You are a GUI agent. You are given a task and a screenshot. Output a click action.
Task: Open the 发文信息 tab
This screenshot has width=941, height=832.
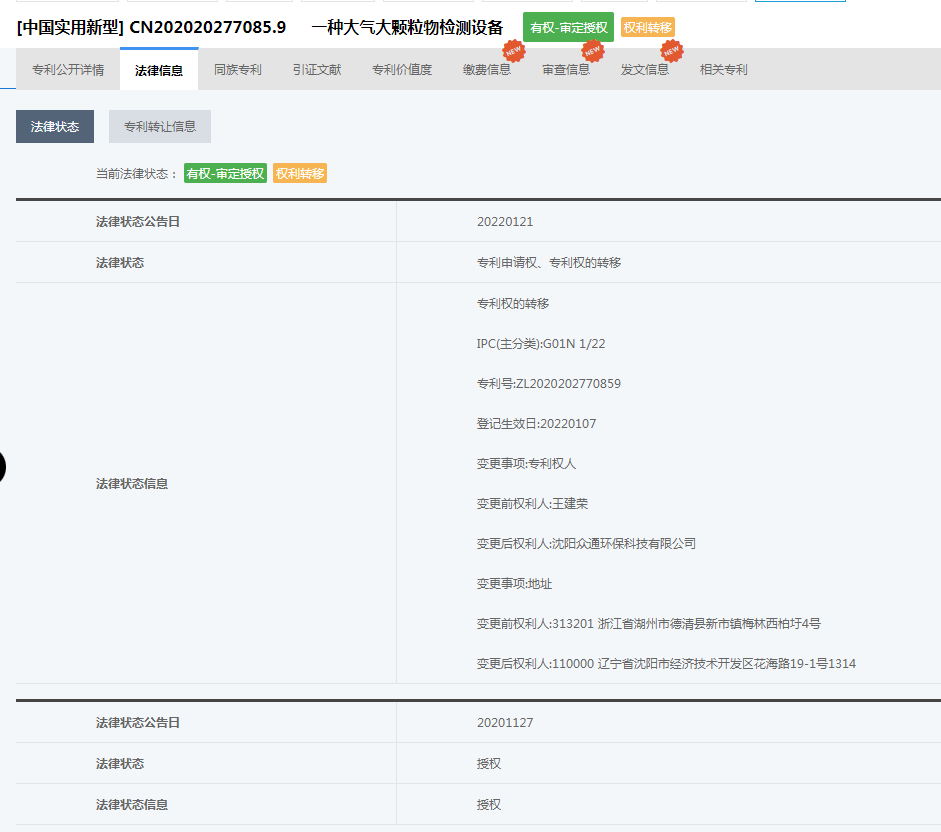pos(645,70)
